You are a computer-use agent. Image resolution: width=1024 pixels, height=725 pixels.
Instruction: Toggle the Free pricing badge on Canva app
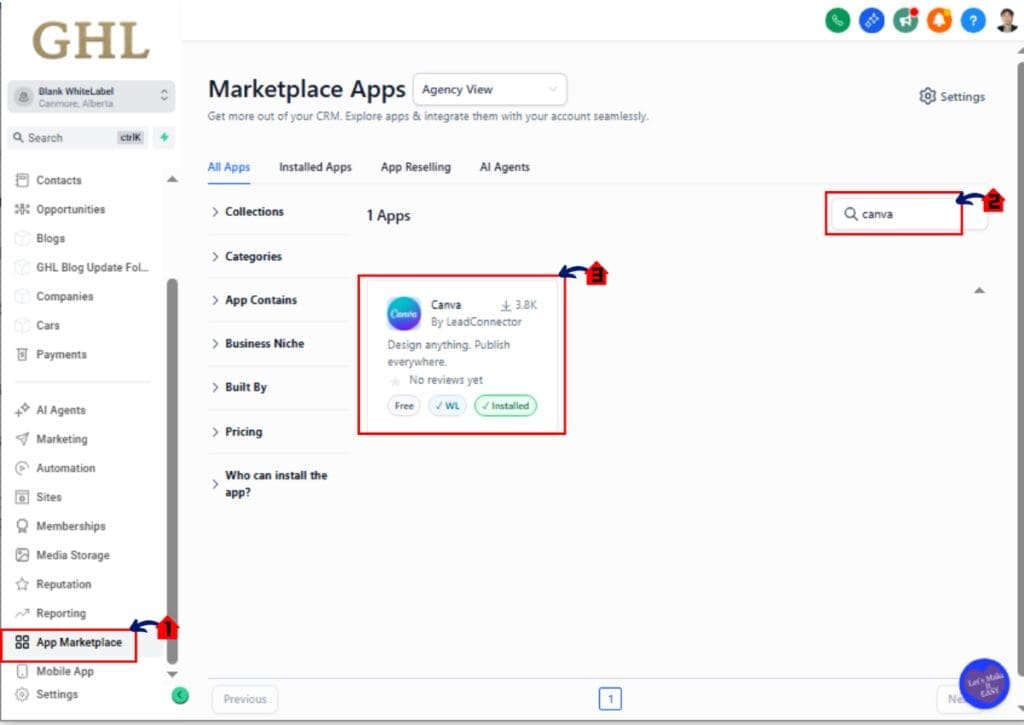(403, 406)
